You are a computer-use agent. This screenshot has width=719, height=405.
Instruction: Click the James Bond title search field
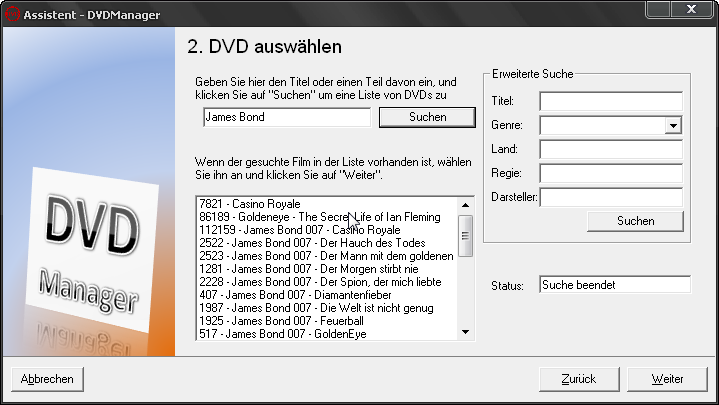(287, 117)
